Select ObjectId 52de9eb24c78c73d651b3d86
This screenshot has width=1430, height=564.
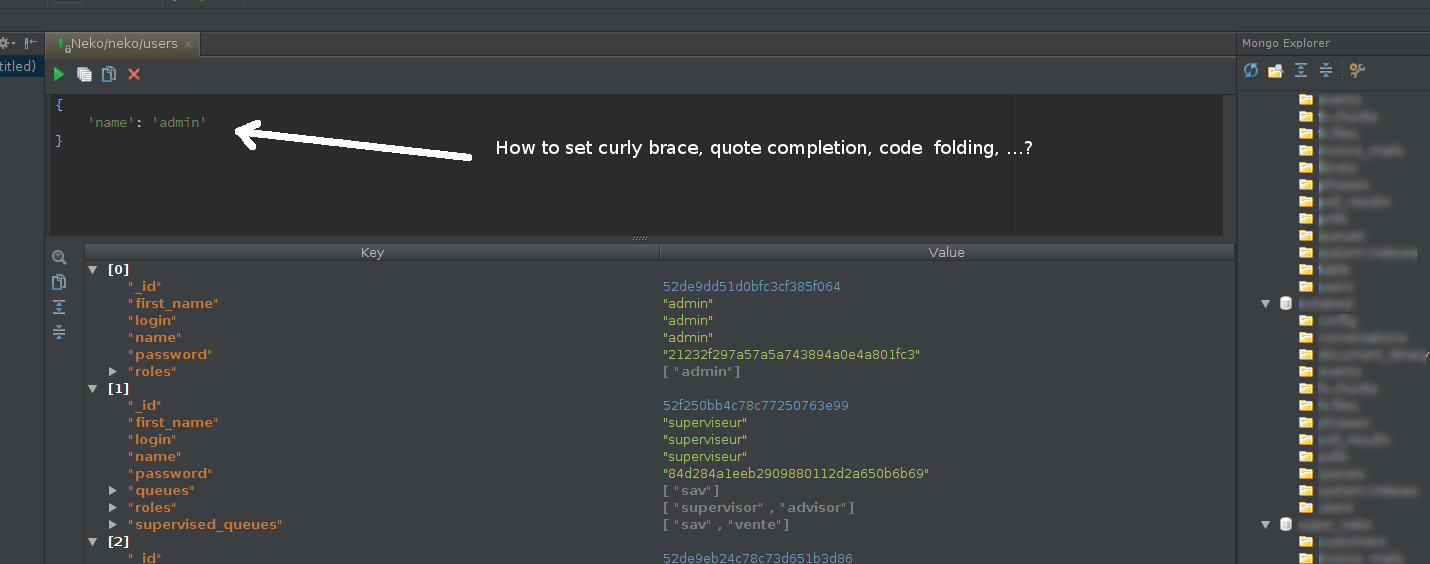click(758, 558)
